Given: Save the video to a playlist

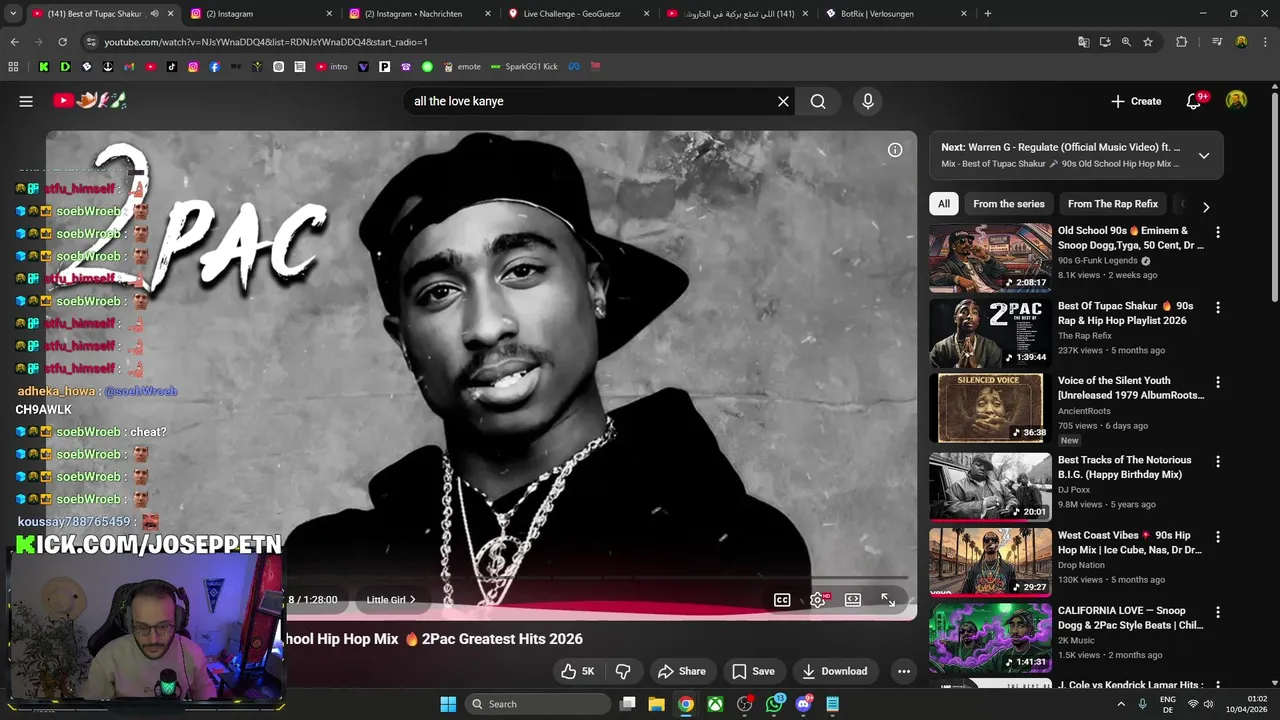Looking at the screenshot, I should coord(753,671).
